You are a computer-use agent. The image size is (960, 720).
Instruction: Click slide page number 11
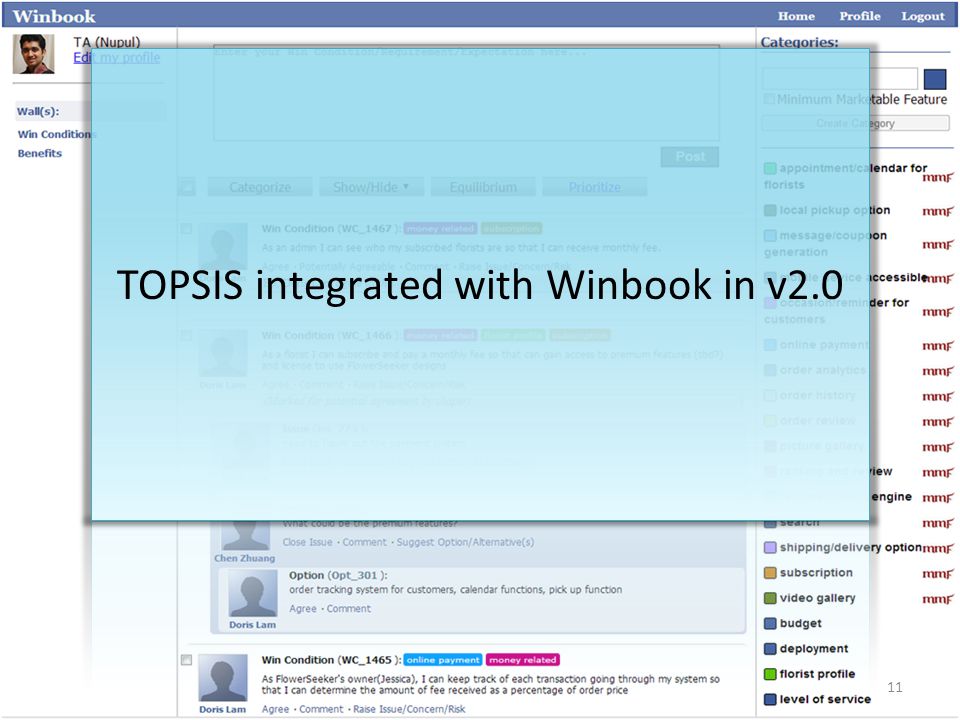pos(894,688)
